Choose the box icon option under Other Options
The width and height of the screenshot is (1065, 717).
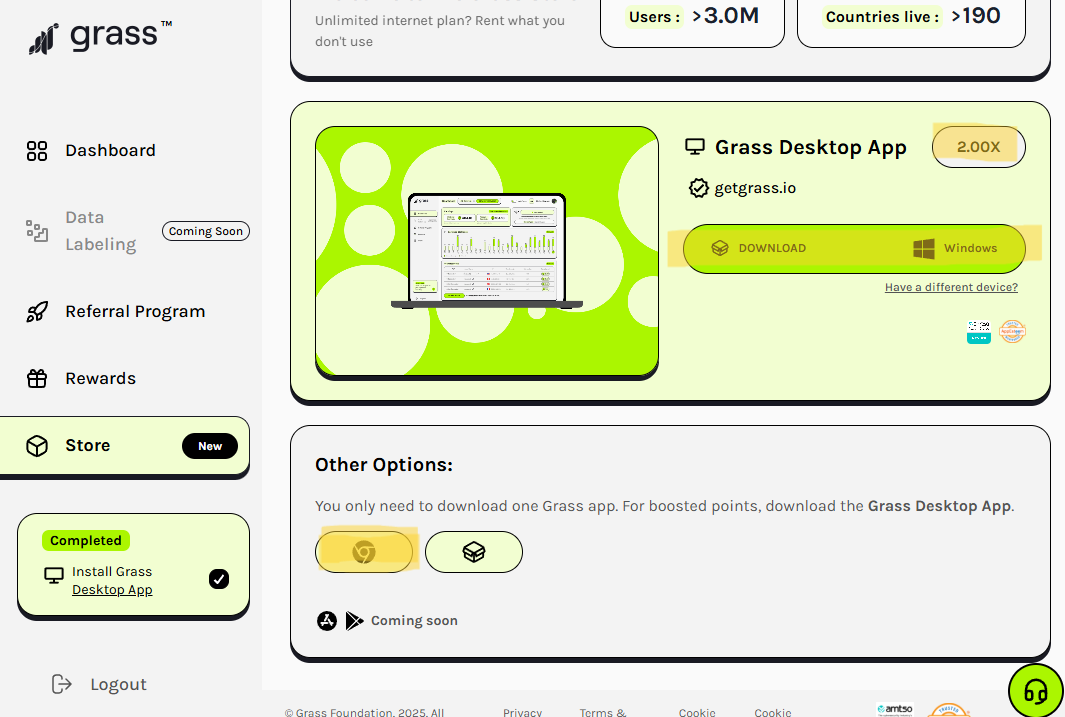tap(474, 552)
